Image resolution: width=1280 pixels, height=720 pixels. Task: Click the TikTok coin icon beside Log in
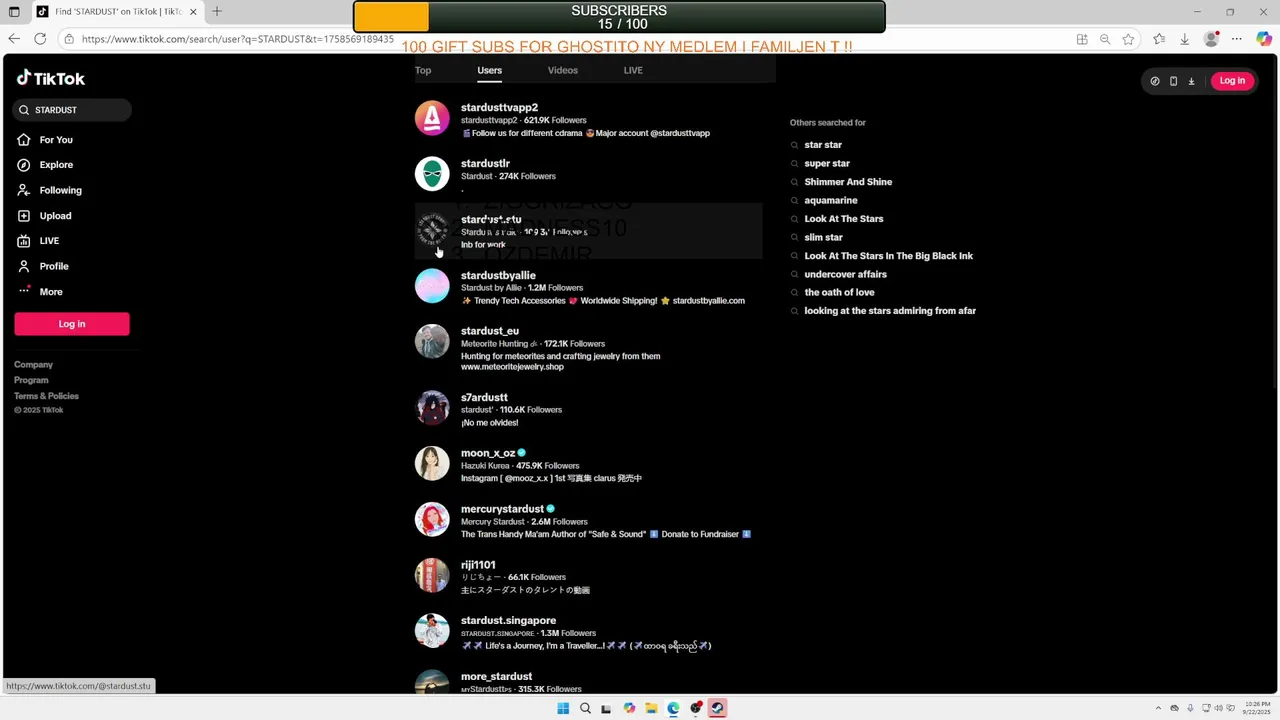[1155, 81]
